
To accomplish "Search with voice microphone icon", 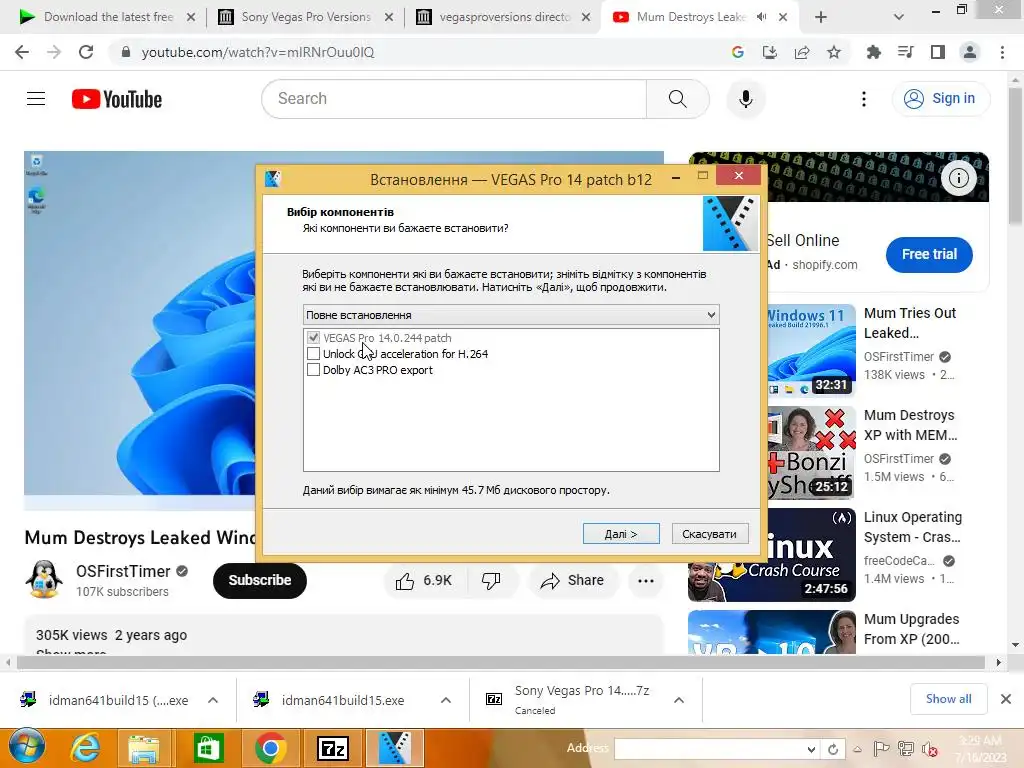I will point(745,99).
